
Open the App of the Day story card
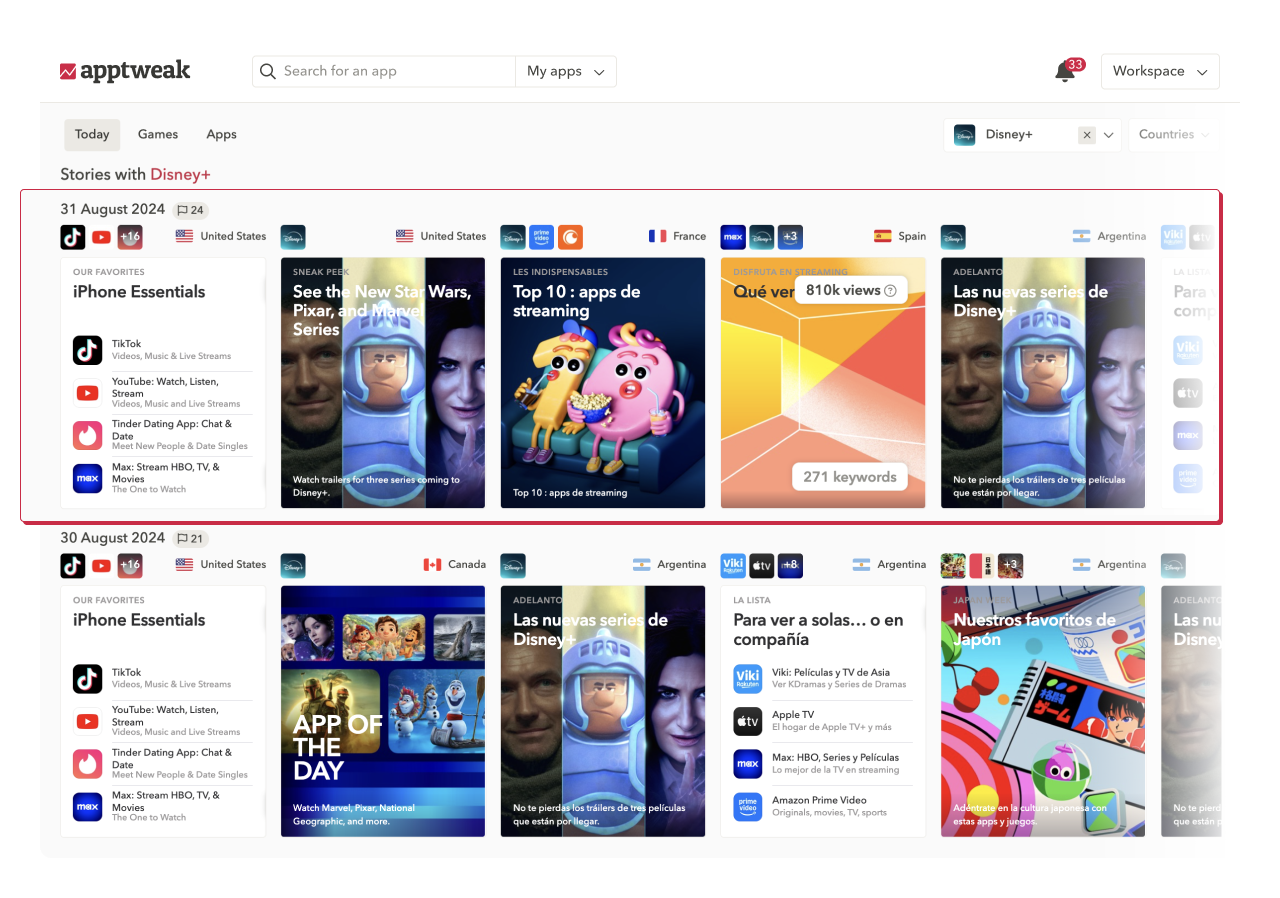(x=383, y=711)
